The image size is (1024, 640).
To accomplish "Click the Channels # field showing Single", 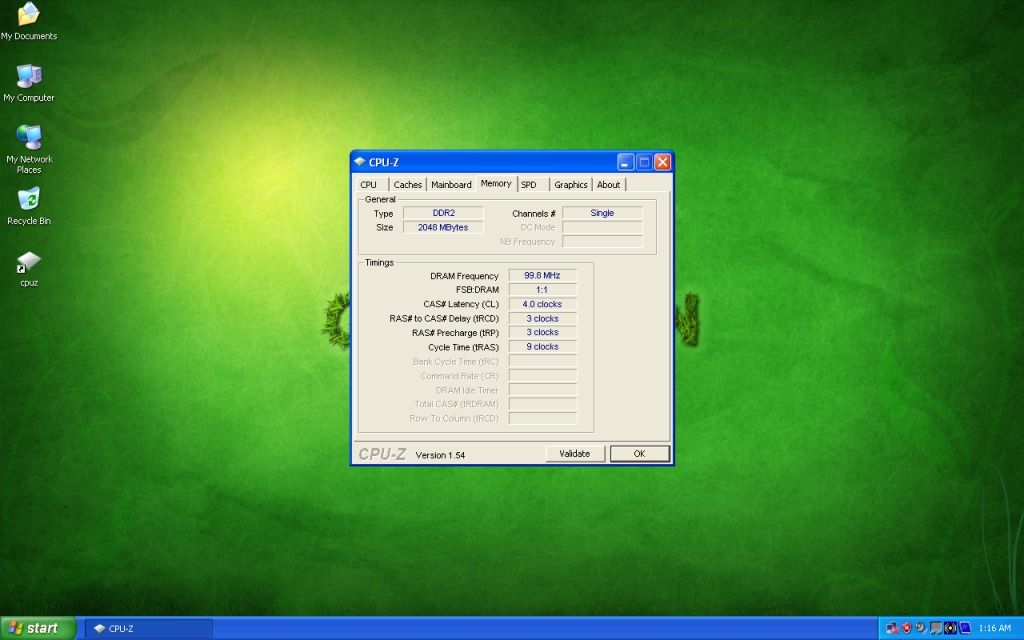I will pyautogui.click(x=602, y=213).
